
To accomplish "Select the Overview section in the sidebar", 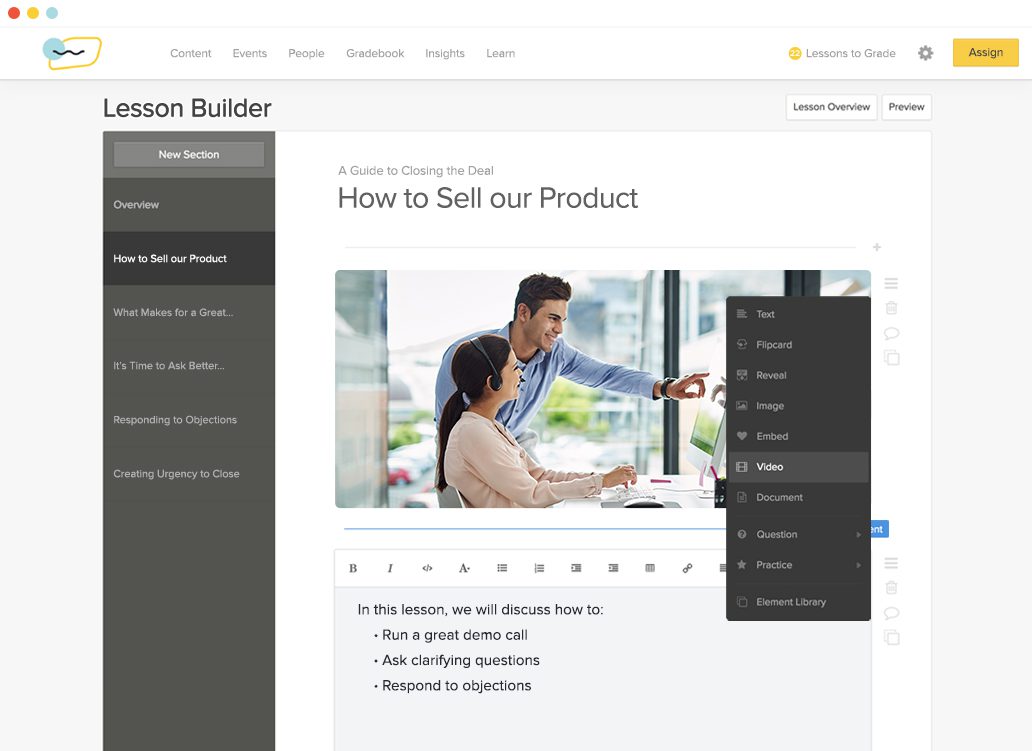I will (x=189, y=205).
